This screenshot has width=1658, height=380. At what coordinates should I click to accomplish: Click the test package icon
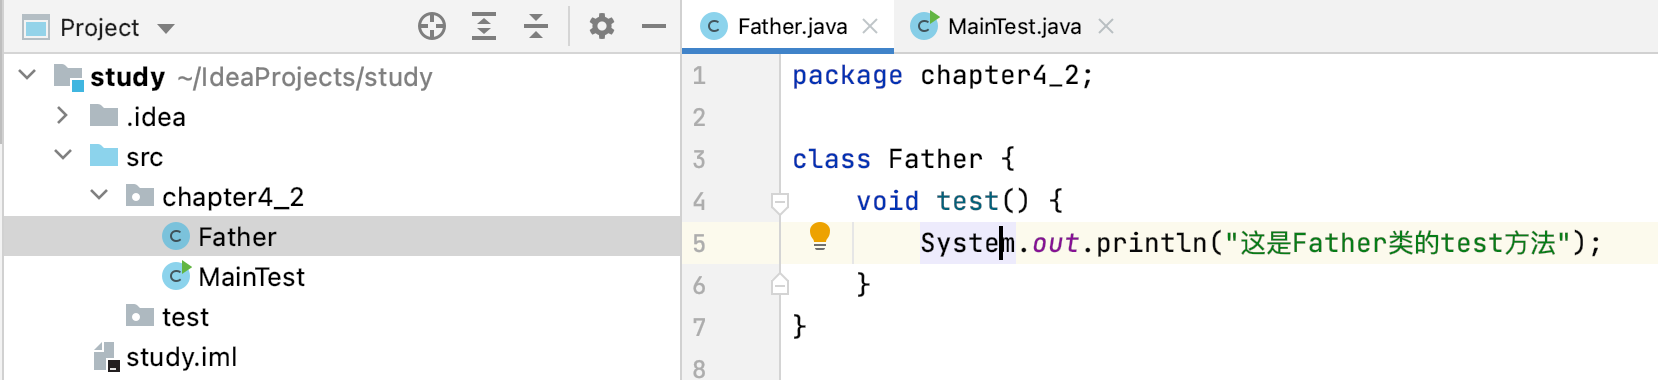coord(140,316)
